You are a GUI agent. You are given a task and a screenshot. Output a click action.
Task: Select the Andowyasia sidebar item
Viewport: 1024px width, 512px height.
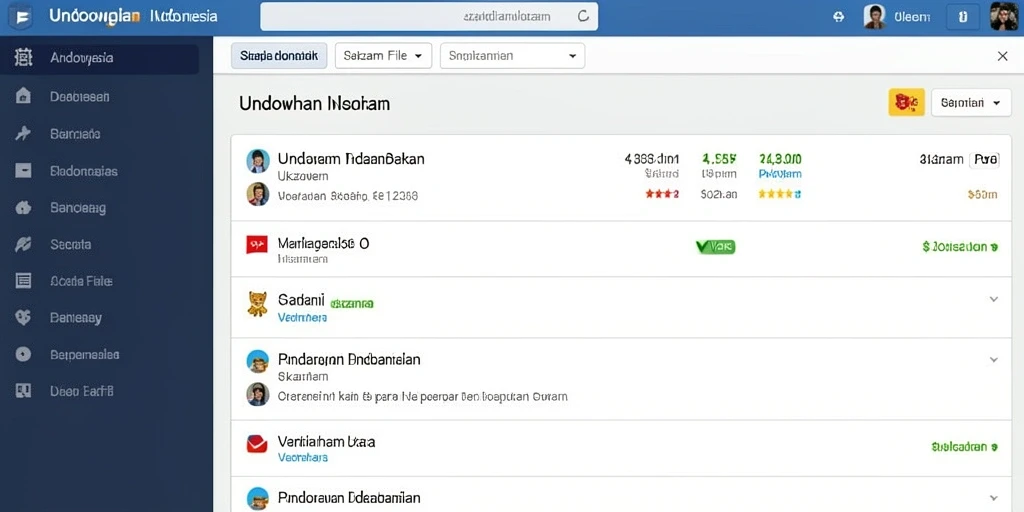click(x=99, y=58)
